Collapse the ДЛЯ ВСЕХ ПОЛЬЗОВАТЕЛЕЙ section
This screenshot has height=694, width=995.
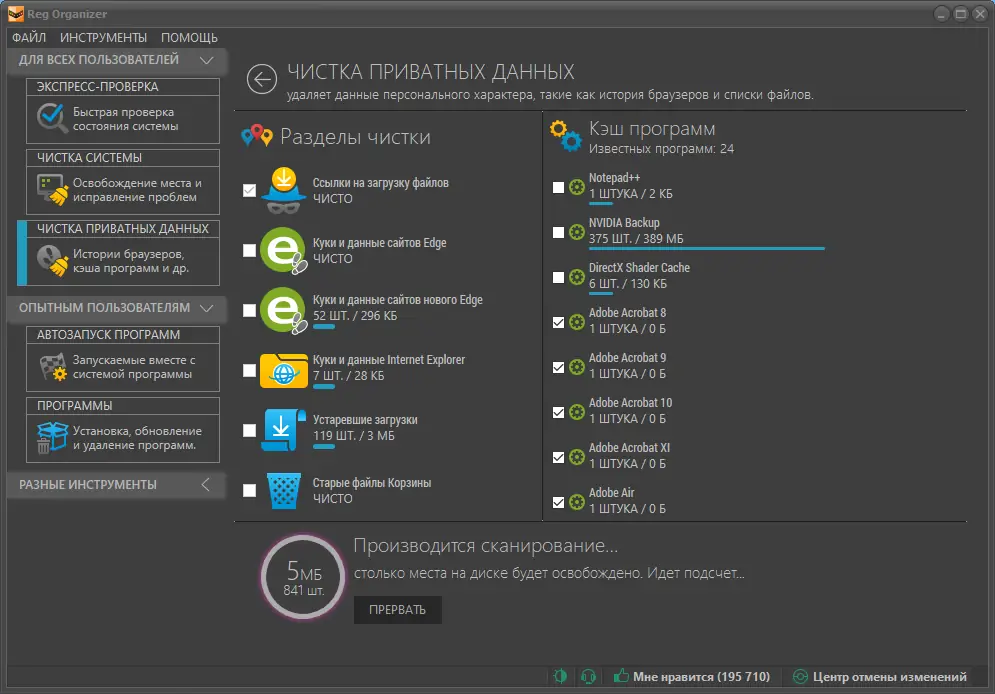pyautogui.click(x=117, y=60)
